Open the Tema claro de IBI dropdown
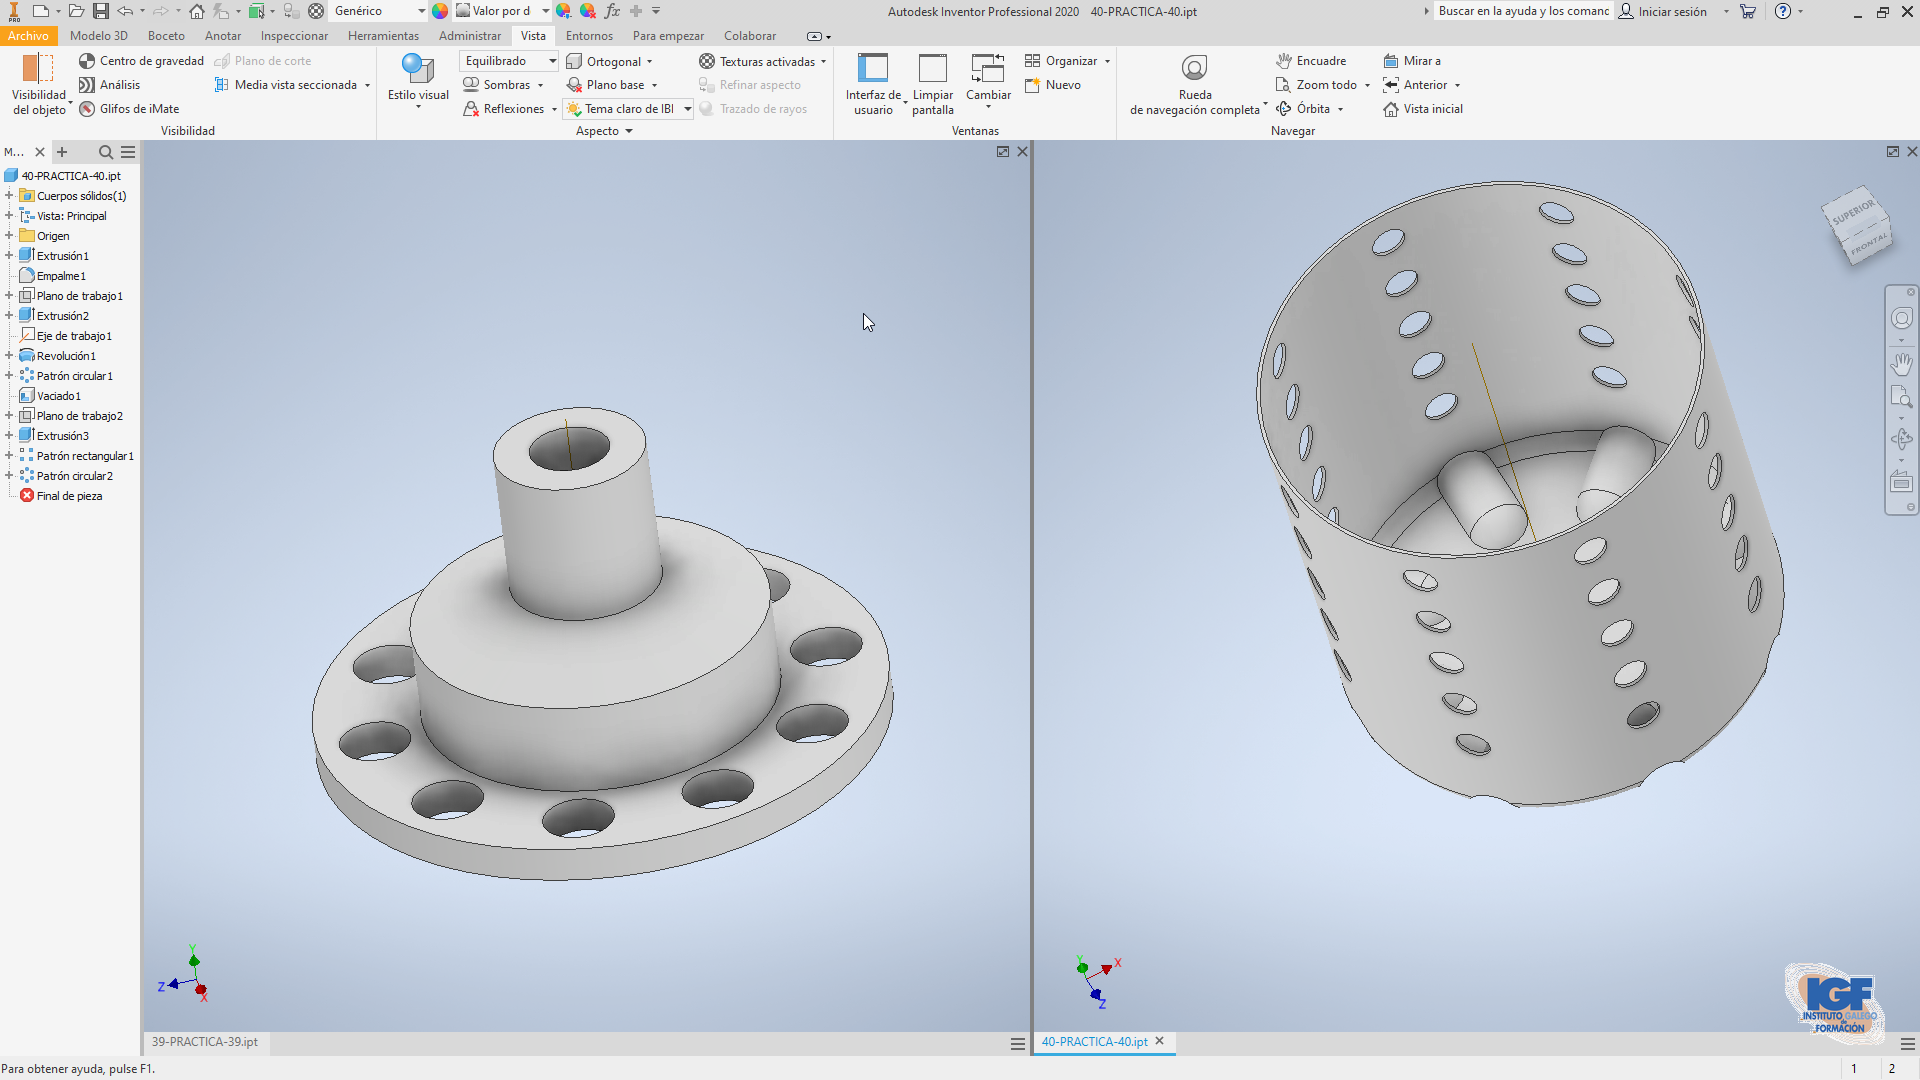Image resolution: width=1920 pixels, height=1080 pixels. (688, 109)
